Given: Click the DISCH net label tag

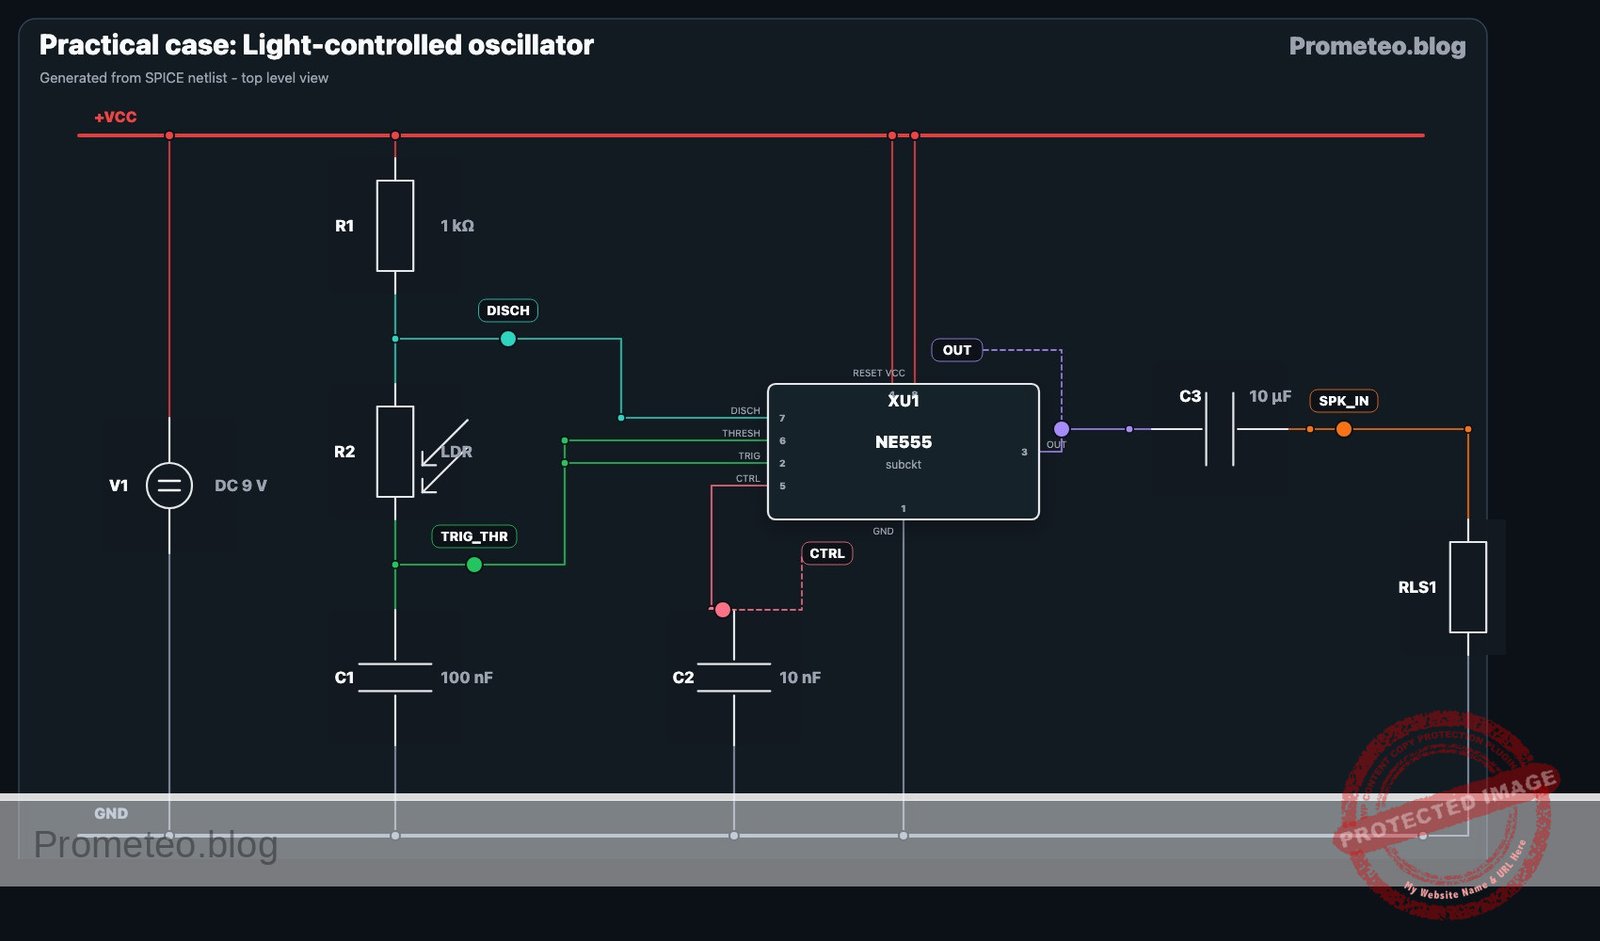Looking at the screenshot, I should [508, 311].
